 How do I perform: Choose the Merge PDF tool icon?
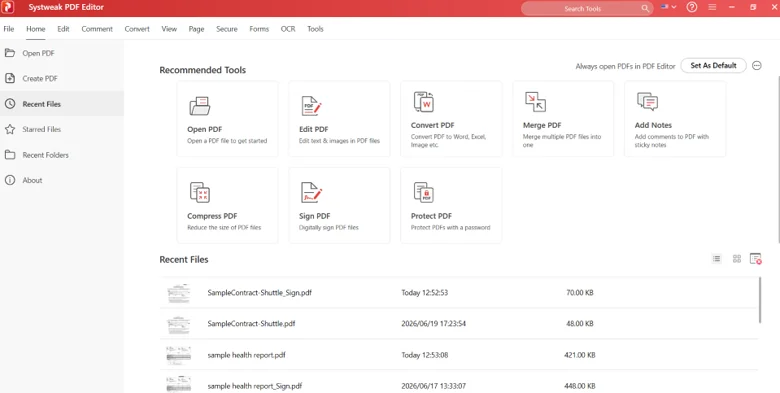535,102
